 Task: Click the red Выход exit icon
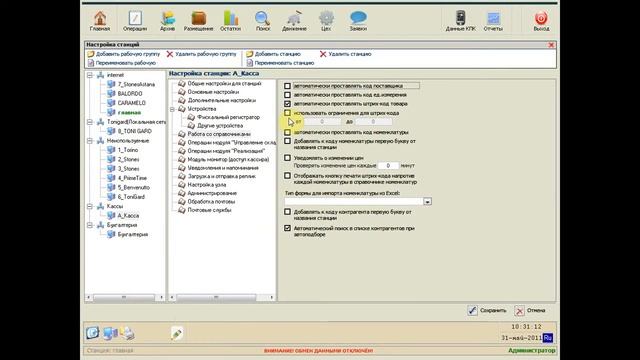click(x=541, y=21)
